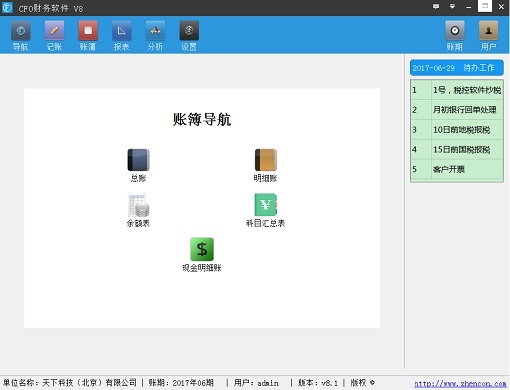Open the www.zhencon.com link

pyautogui.click(x=460, y=383)
